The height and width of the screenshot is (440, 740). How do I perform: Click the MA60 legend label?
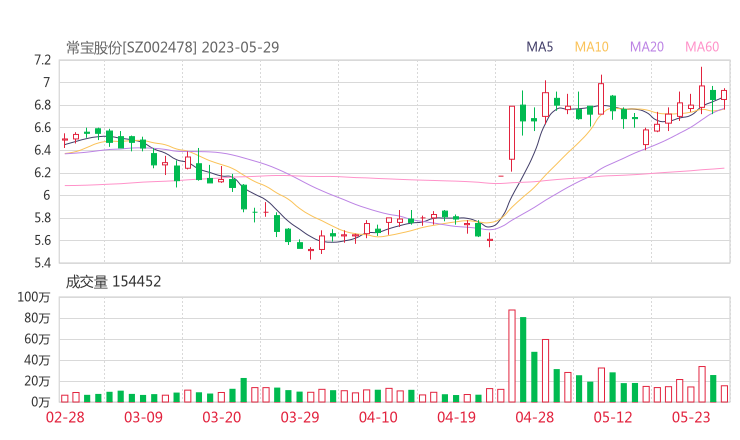tap(702, 47)
